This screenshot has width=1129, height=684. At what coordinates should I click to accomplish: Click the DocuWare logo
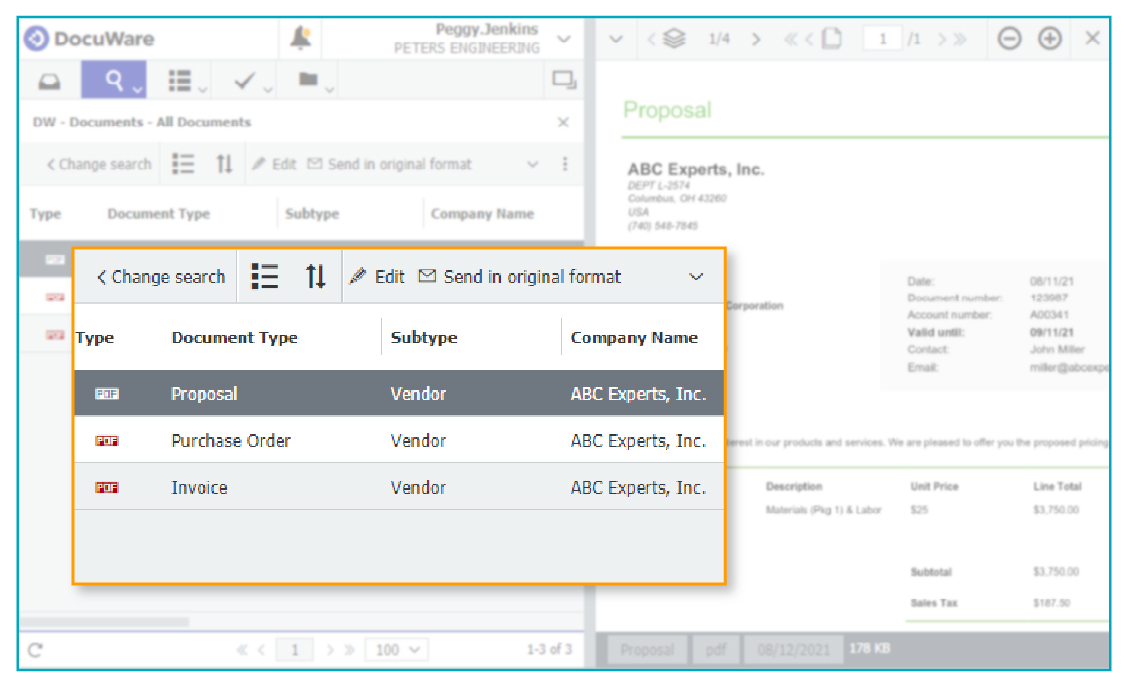[x=89, y=38]
